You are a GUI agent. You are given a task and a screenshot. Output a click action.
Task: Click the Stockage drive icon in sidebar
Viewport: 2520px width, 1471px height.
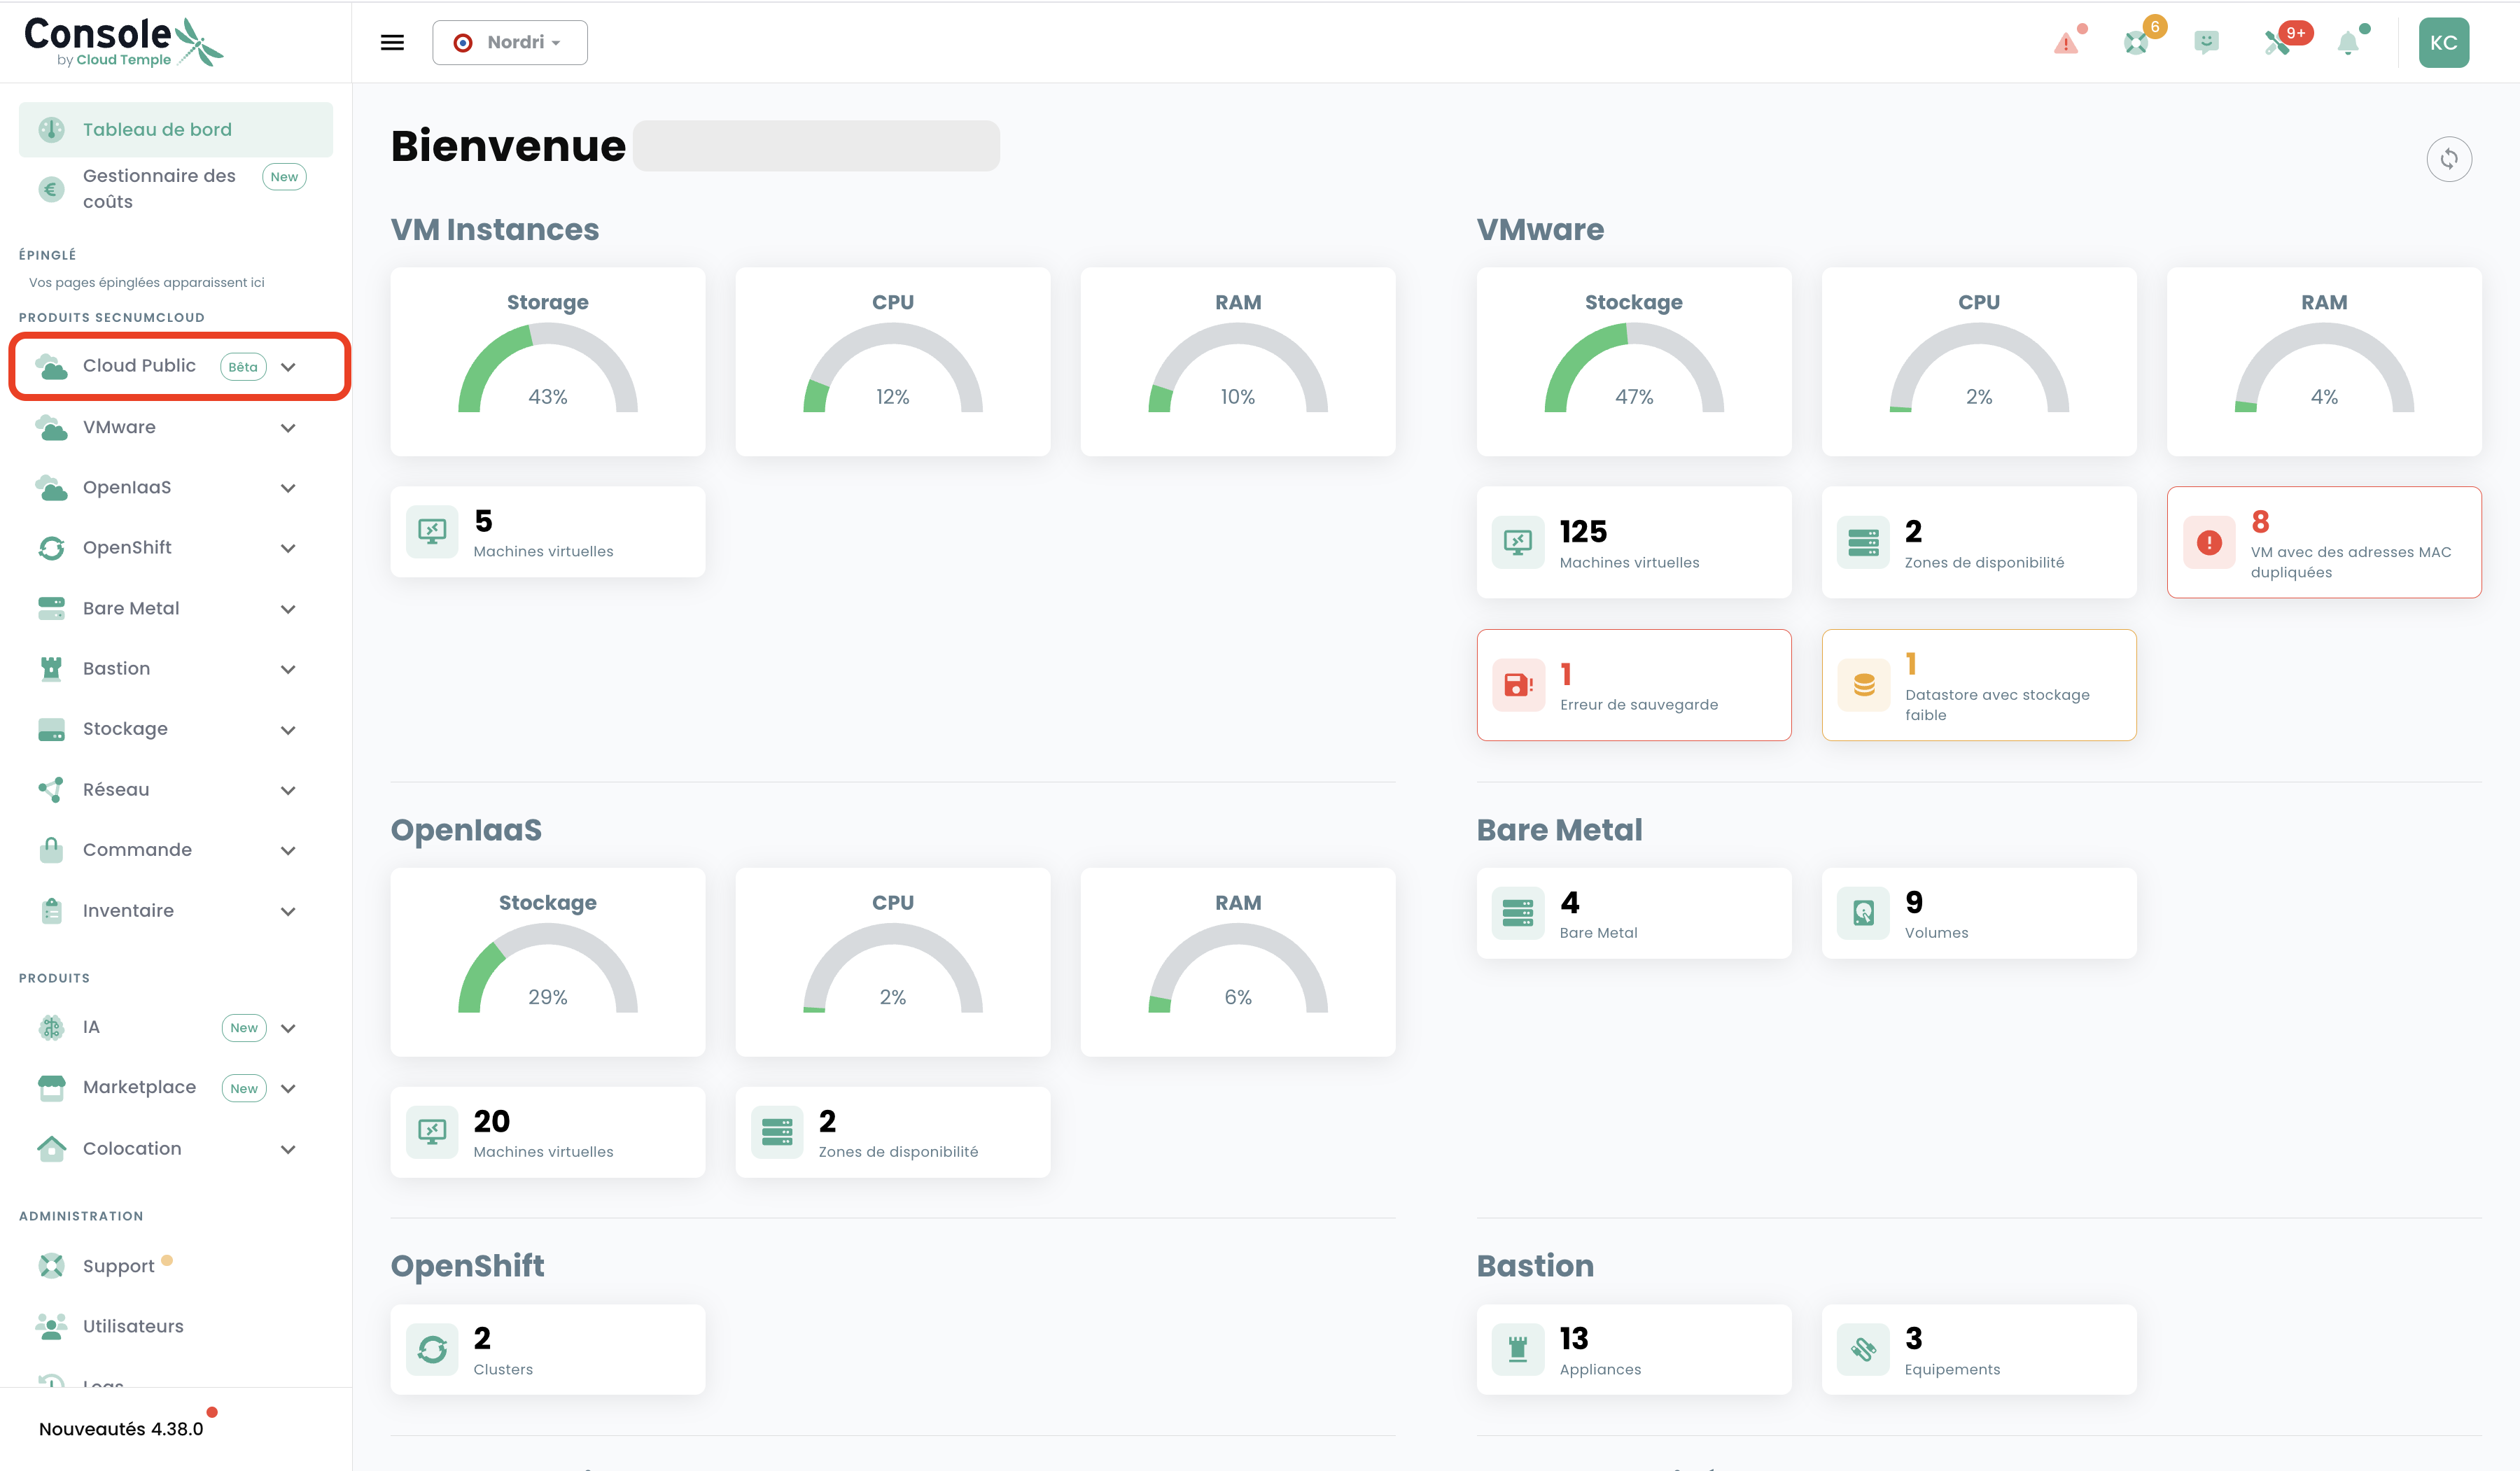(x=51, y=729)
